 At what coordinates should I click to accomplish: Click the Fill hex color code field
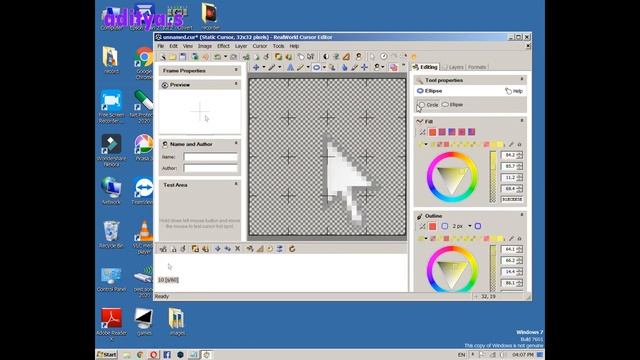tap(511, 200)
